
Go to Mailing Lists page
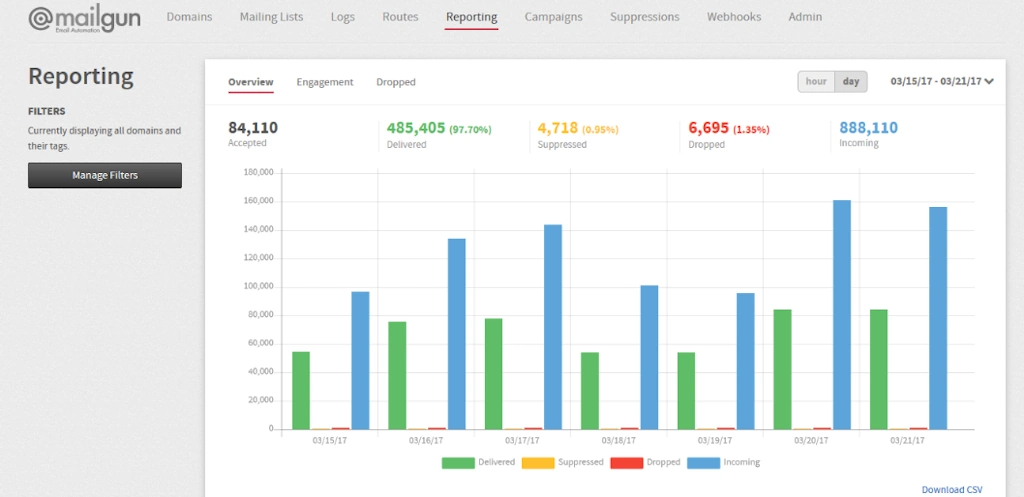[x=271, y=17]
